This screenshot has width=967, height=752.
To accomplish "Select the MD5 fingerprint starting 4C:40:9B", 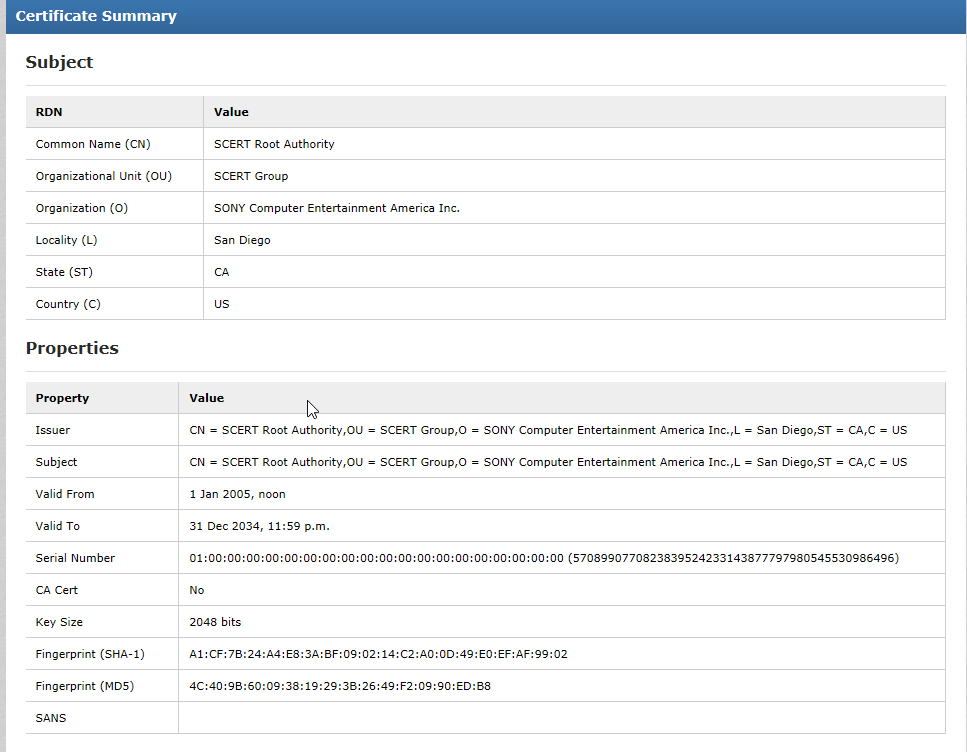I will click(340, 687).
